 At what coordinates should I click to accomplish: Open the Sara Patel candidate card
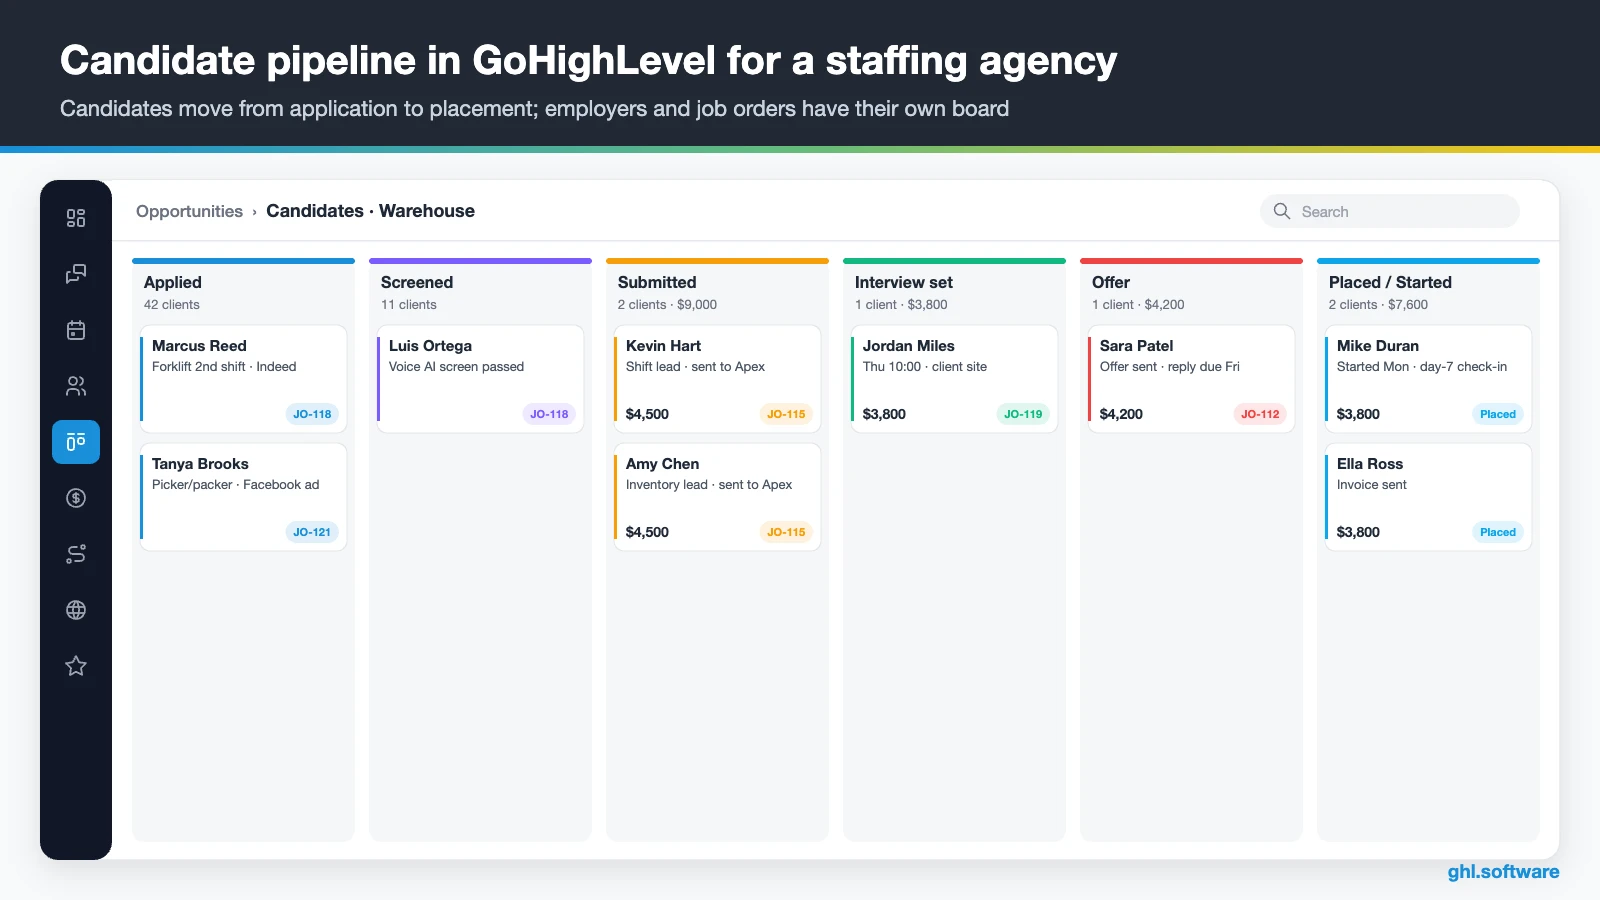click(x=1191, y=379)
